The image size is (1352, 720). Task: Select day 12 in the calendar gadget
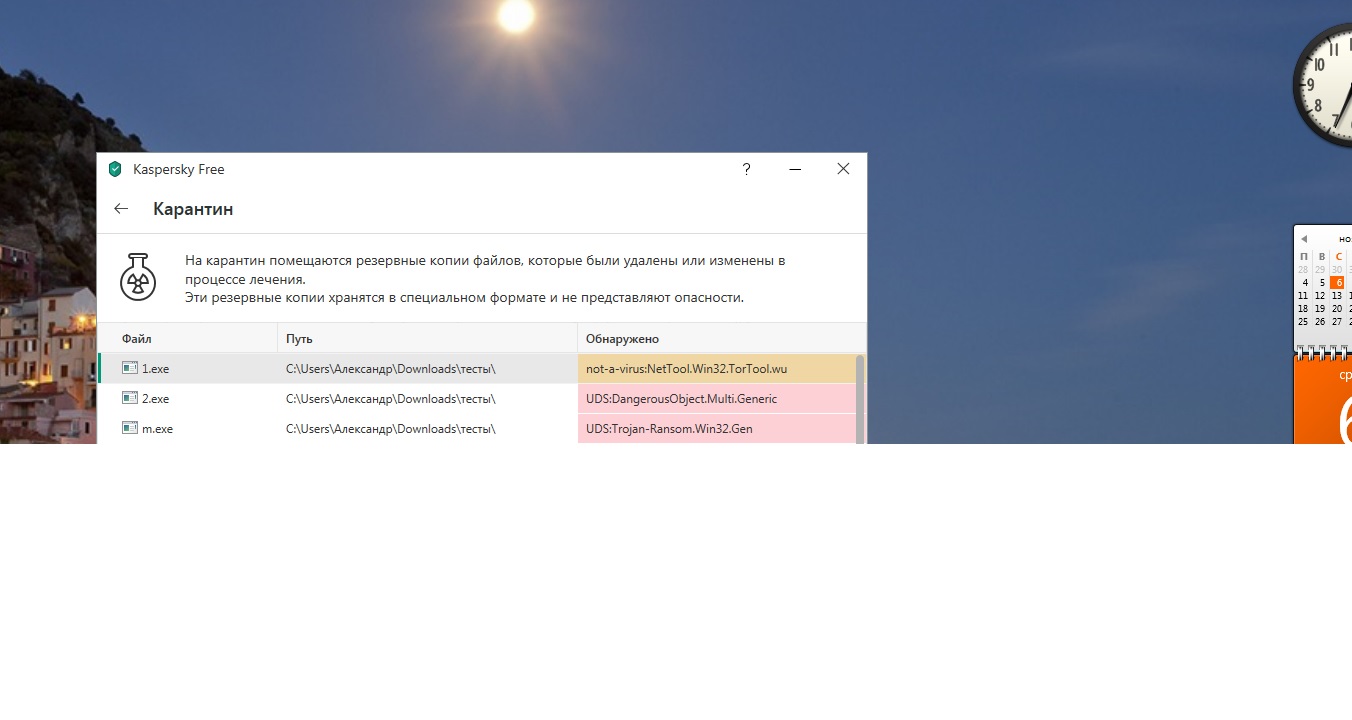[1320, 296]
